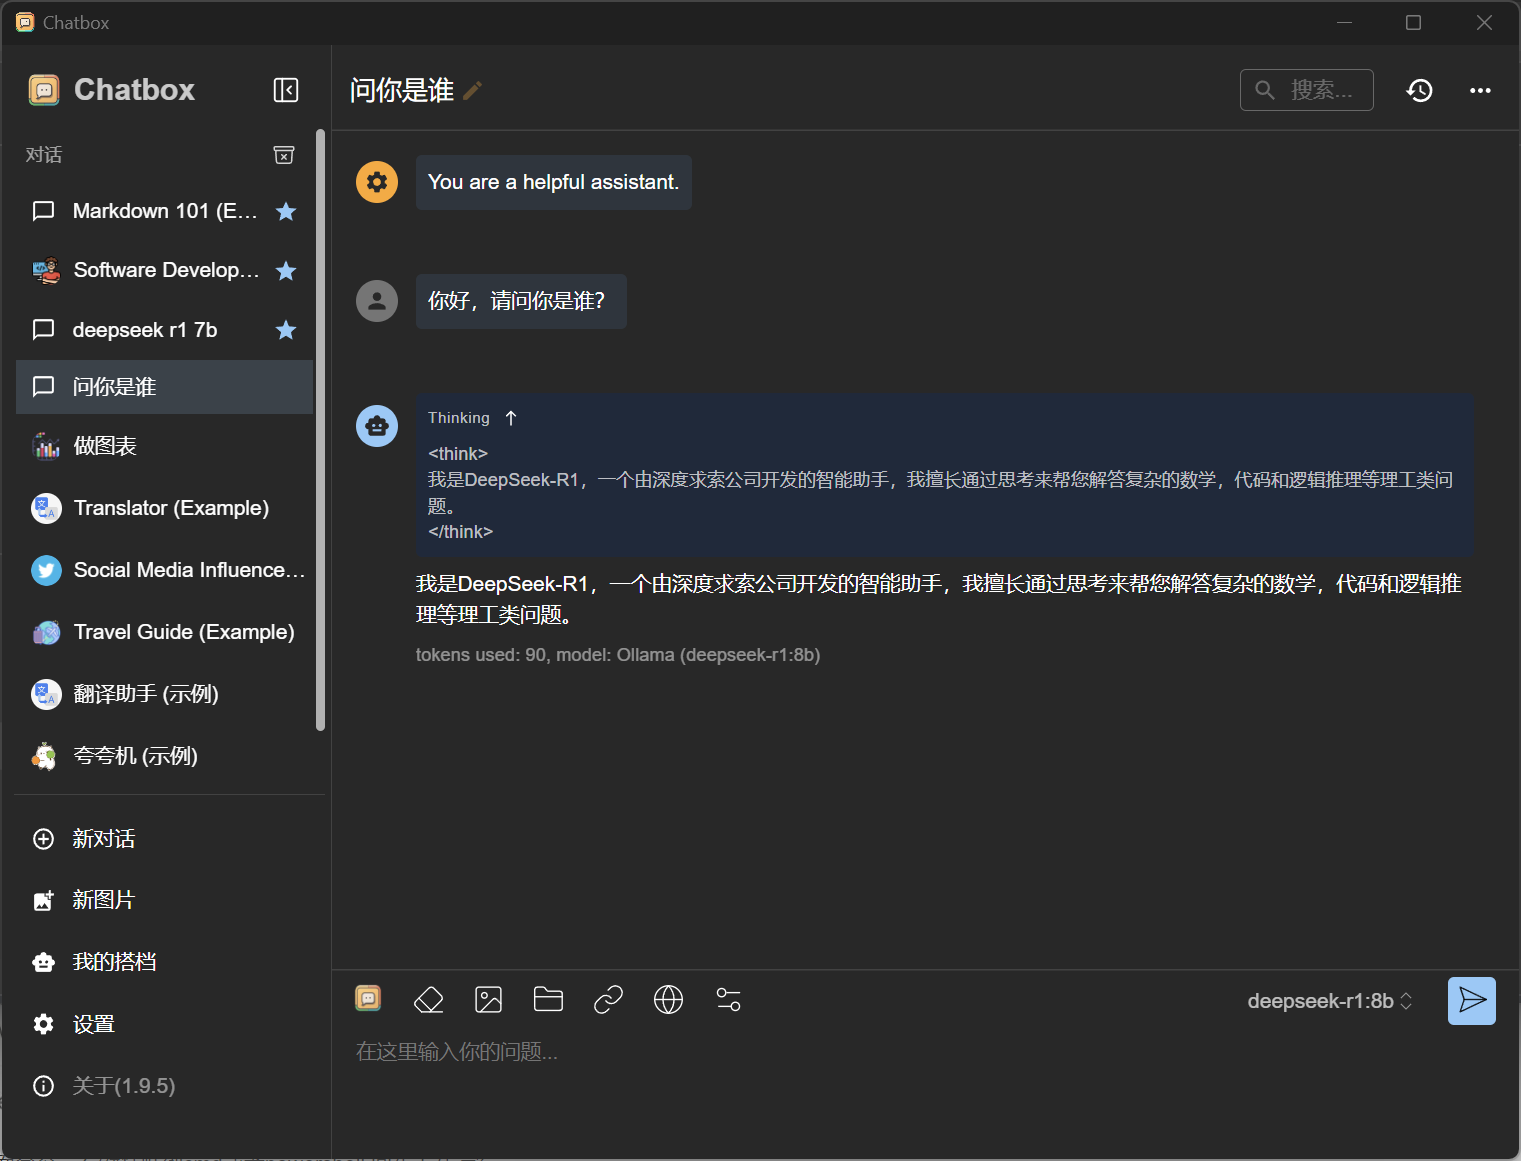Click the 'You are a helpful assistant.' message
The image size is (1521, 1161).
pyautogui.click(x=553, y=182)
